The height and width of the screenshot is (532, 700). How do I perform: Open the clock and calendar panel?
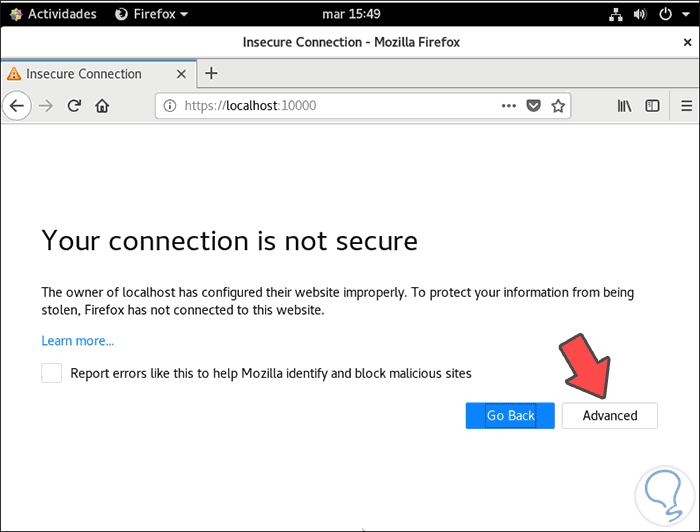[x=349, y=14]
